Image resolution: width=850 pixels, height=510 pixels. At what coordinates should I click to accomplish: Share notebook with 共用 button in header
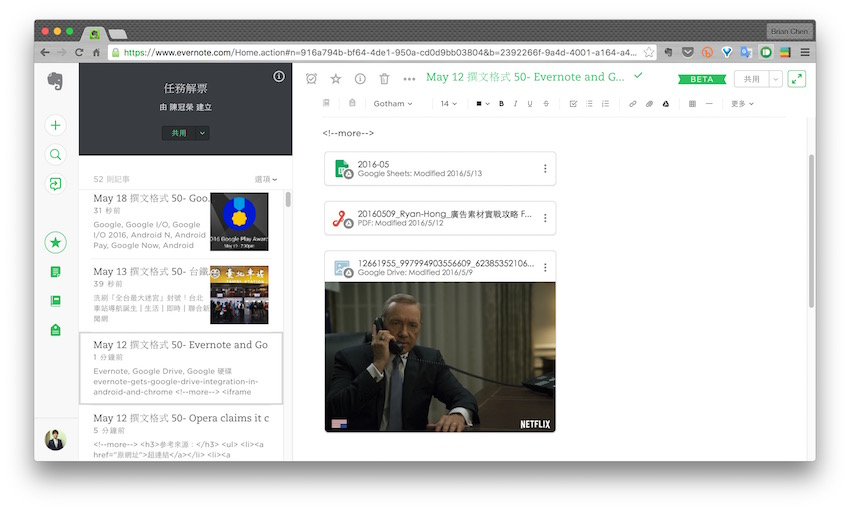point(179,133)
